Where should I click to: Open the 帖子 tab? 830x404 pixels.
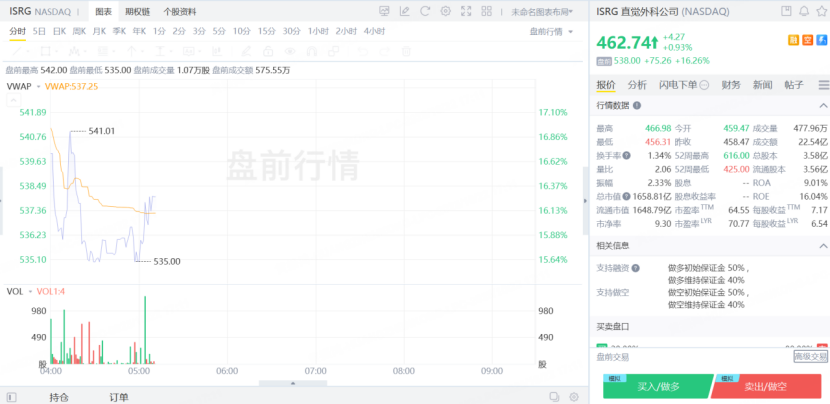pos(794,85)
